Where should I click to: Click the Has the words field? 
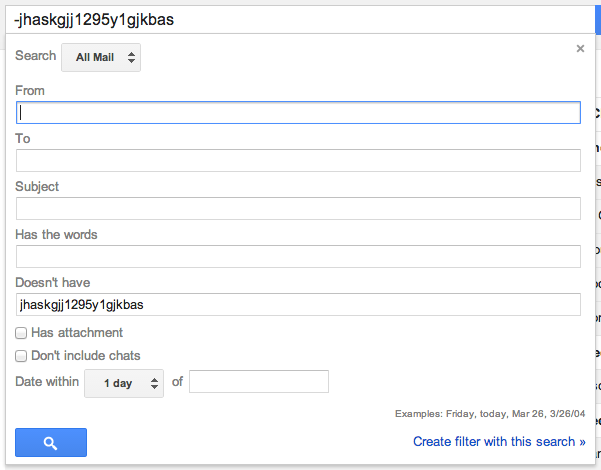click(x=298, y=256)
